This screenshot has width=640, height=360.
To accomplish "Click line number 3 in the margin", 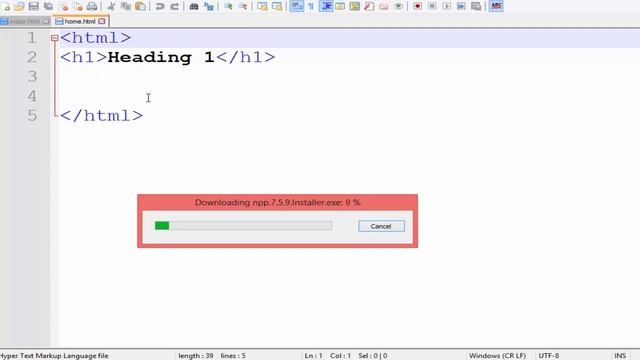I will pyautogui.click(x=31, y=76).
